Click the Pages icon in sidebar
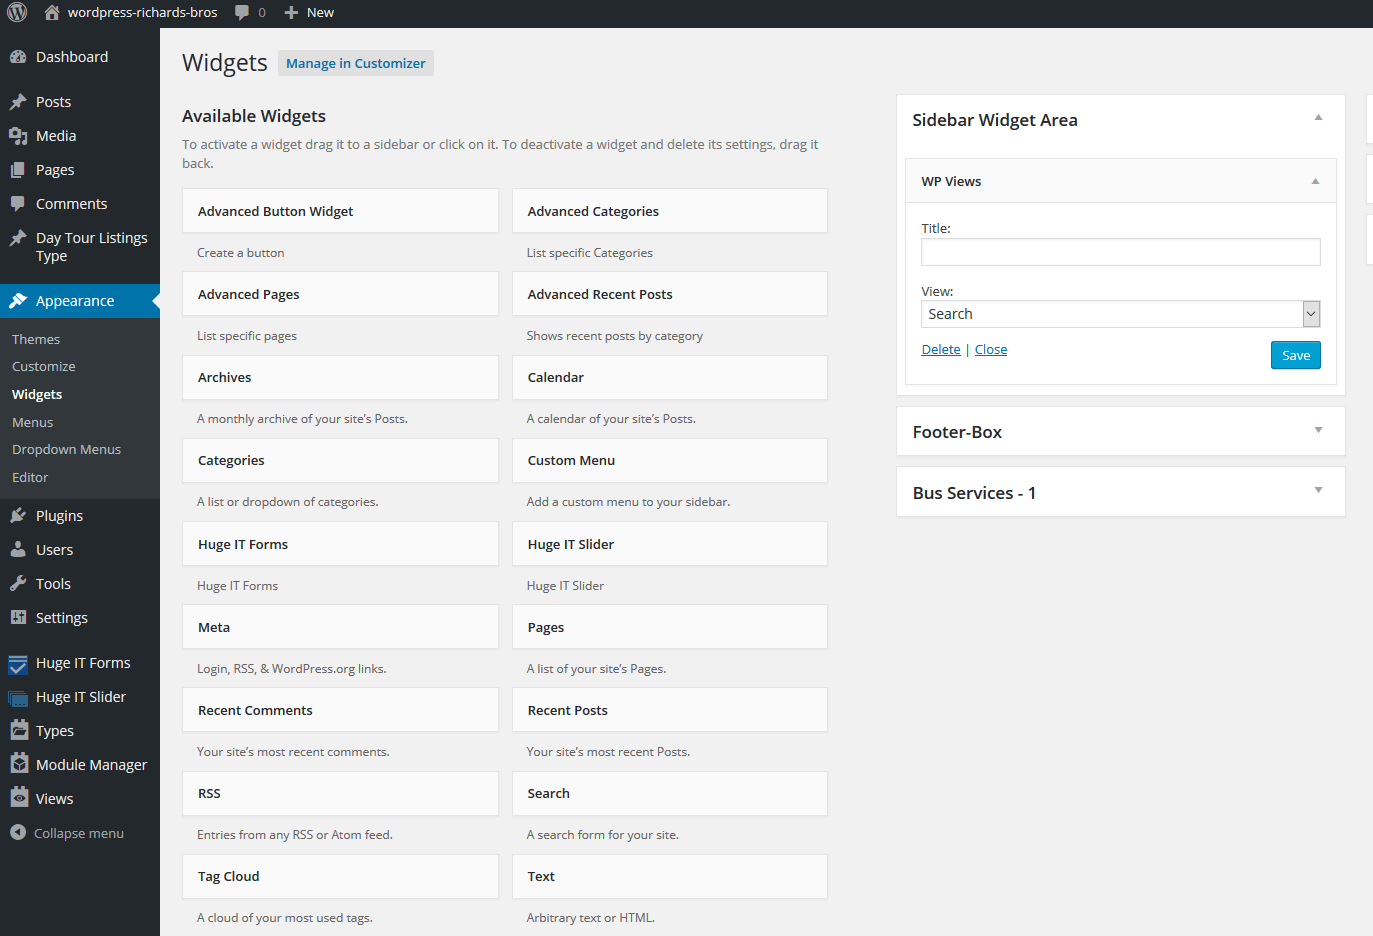Viewport: 1373px width, 936px height. tap(18, 170)
